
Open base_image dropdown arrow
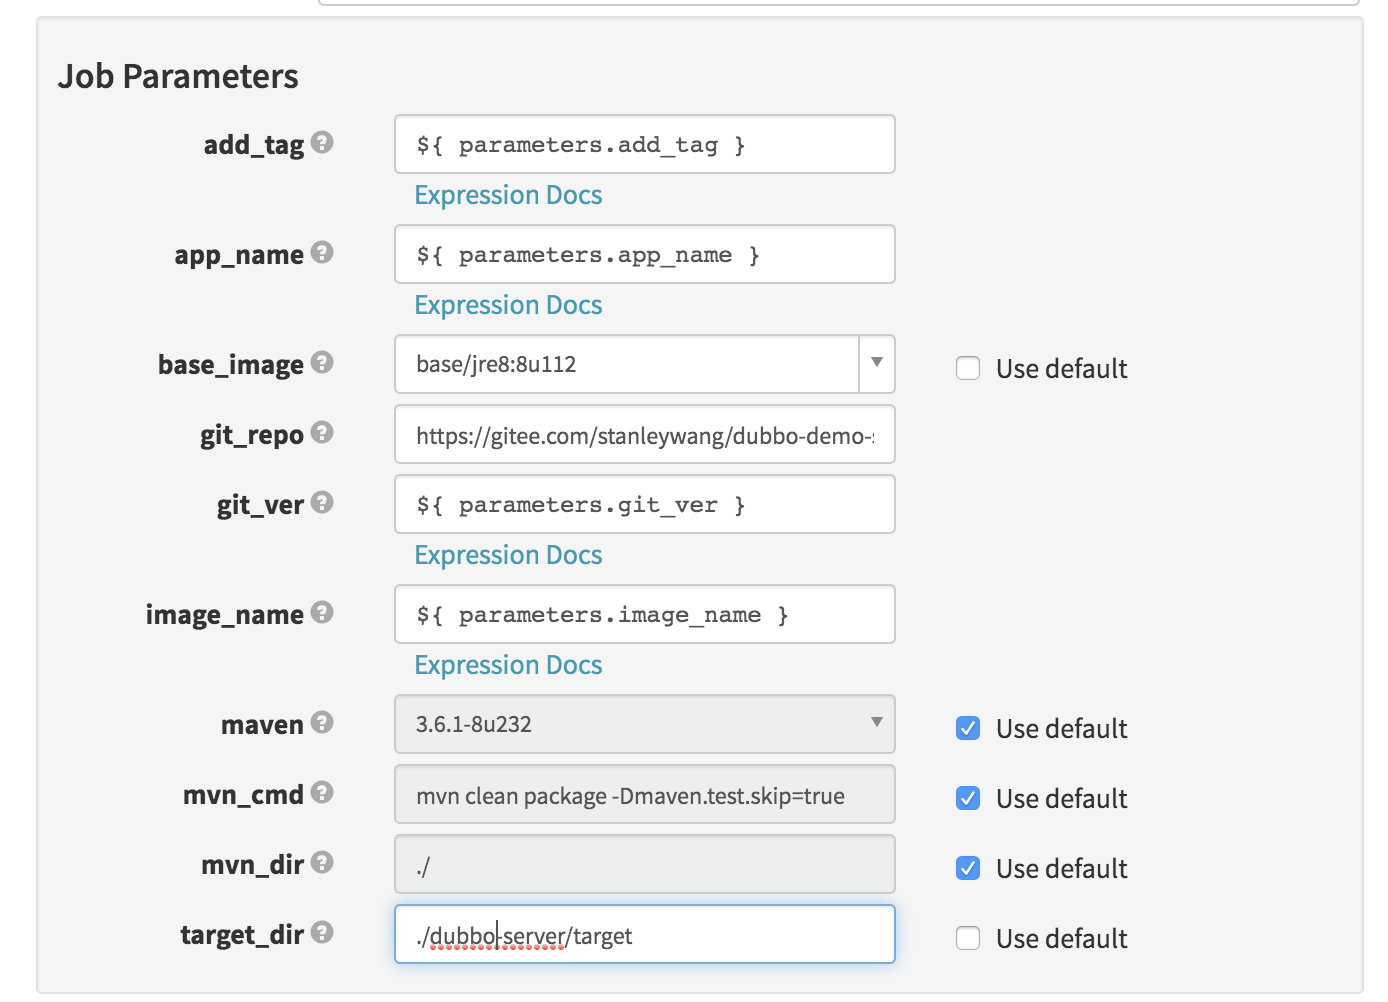pyautogui.click(x=877, y=364)
